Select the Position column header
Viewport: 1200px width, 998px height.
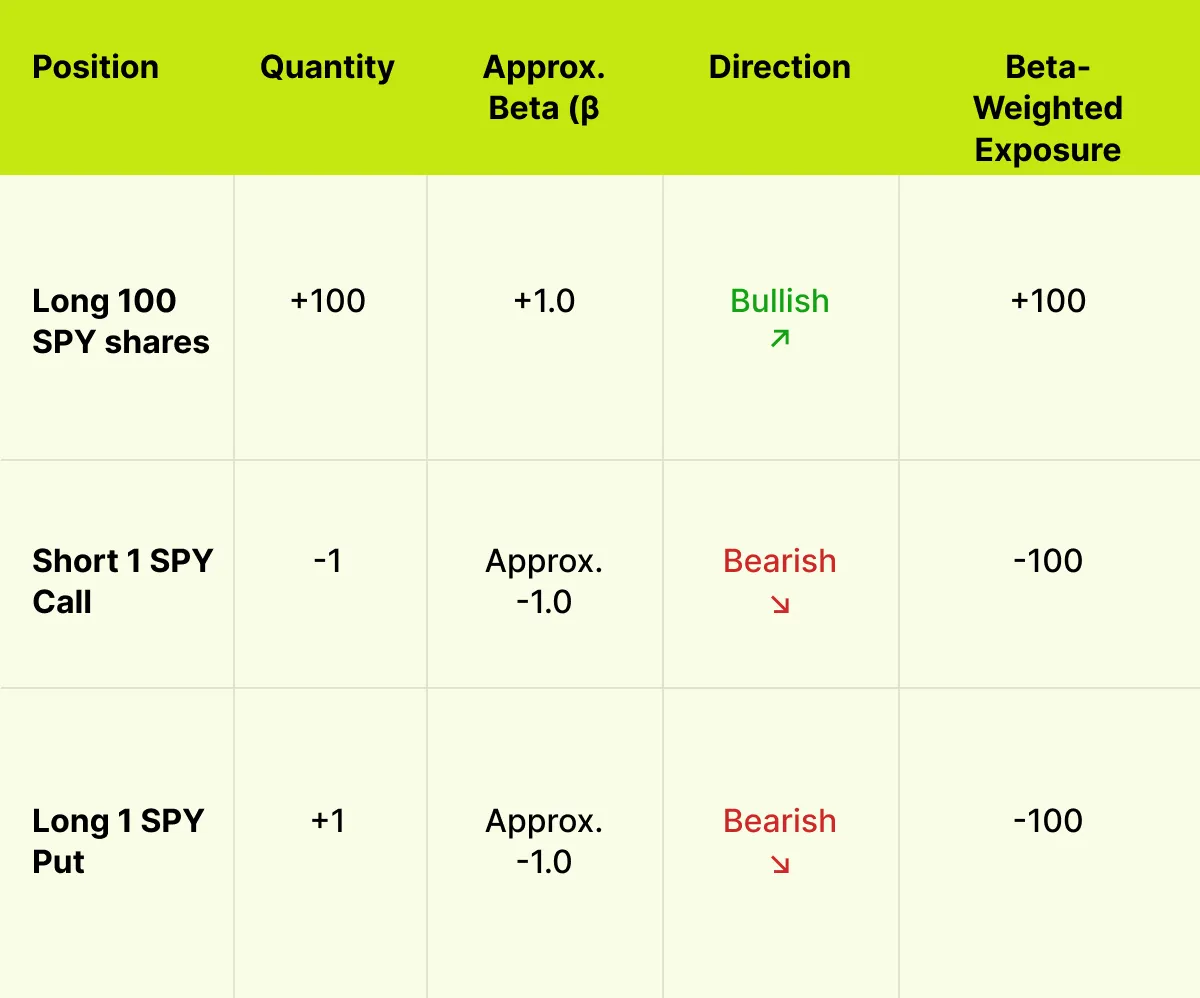(x=95, y=67)
